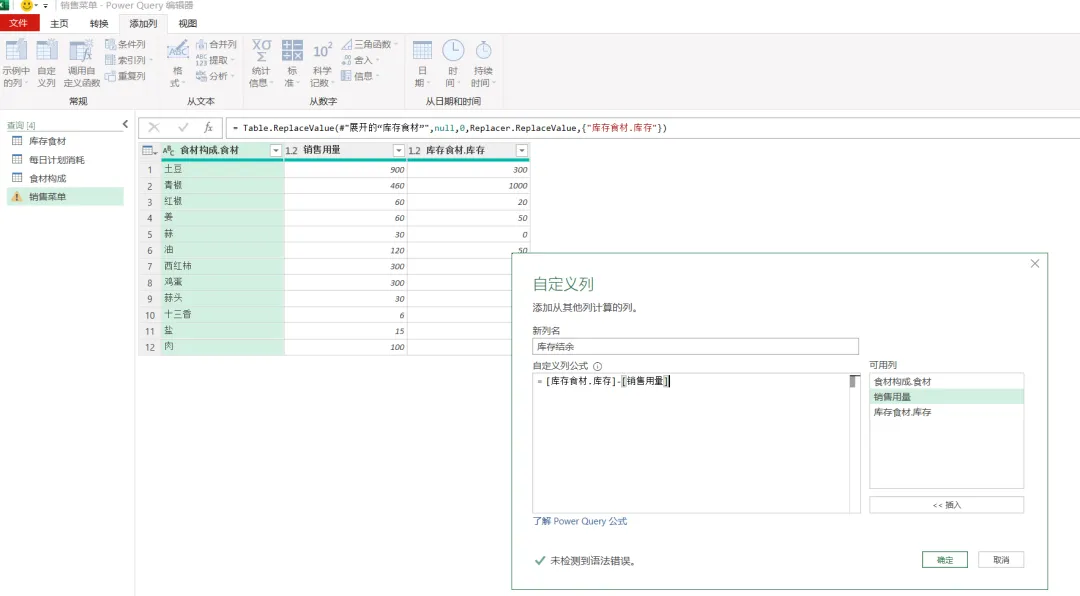This screenshot has width=1080, height=596.
Task: Click the Conditional Column (条件列) button
Action: click(125, 44)
